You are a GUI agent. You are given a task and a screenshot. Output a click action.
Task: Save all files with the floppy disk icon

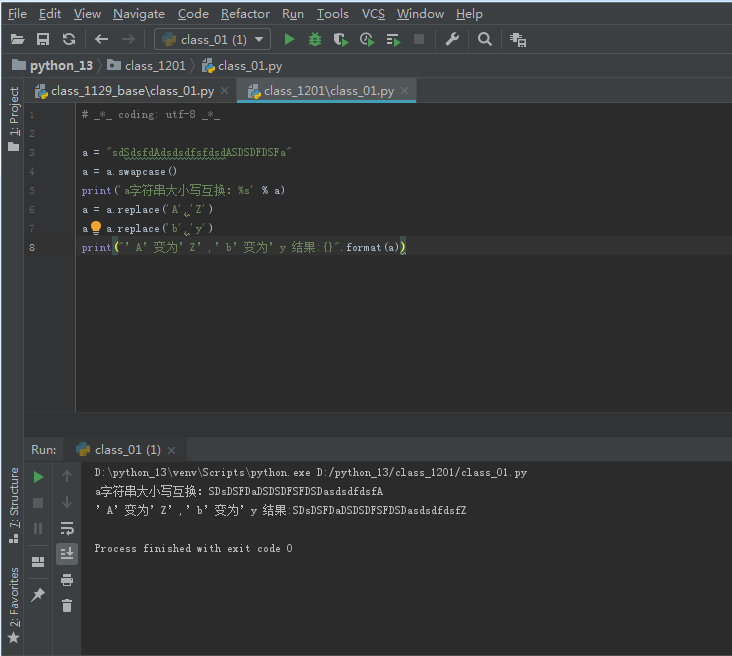tap(43, 39)
